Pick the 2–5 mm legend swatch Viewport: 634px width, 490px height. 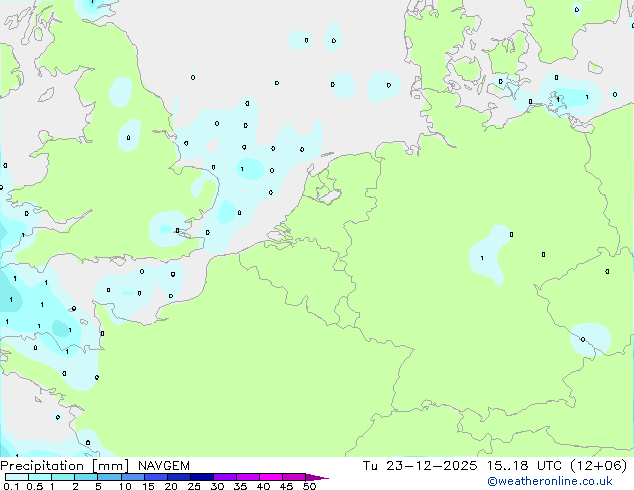[x=86, y=477]
